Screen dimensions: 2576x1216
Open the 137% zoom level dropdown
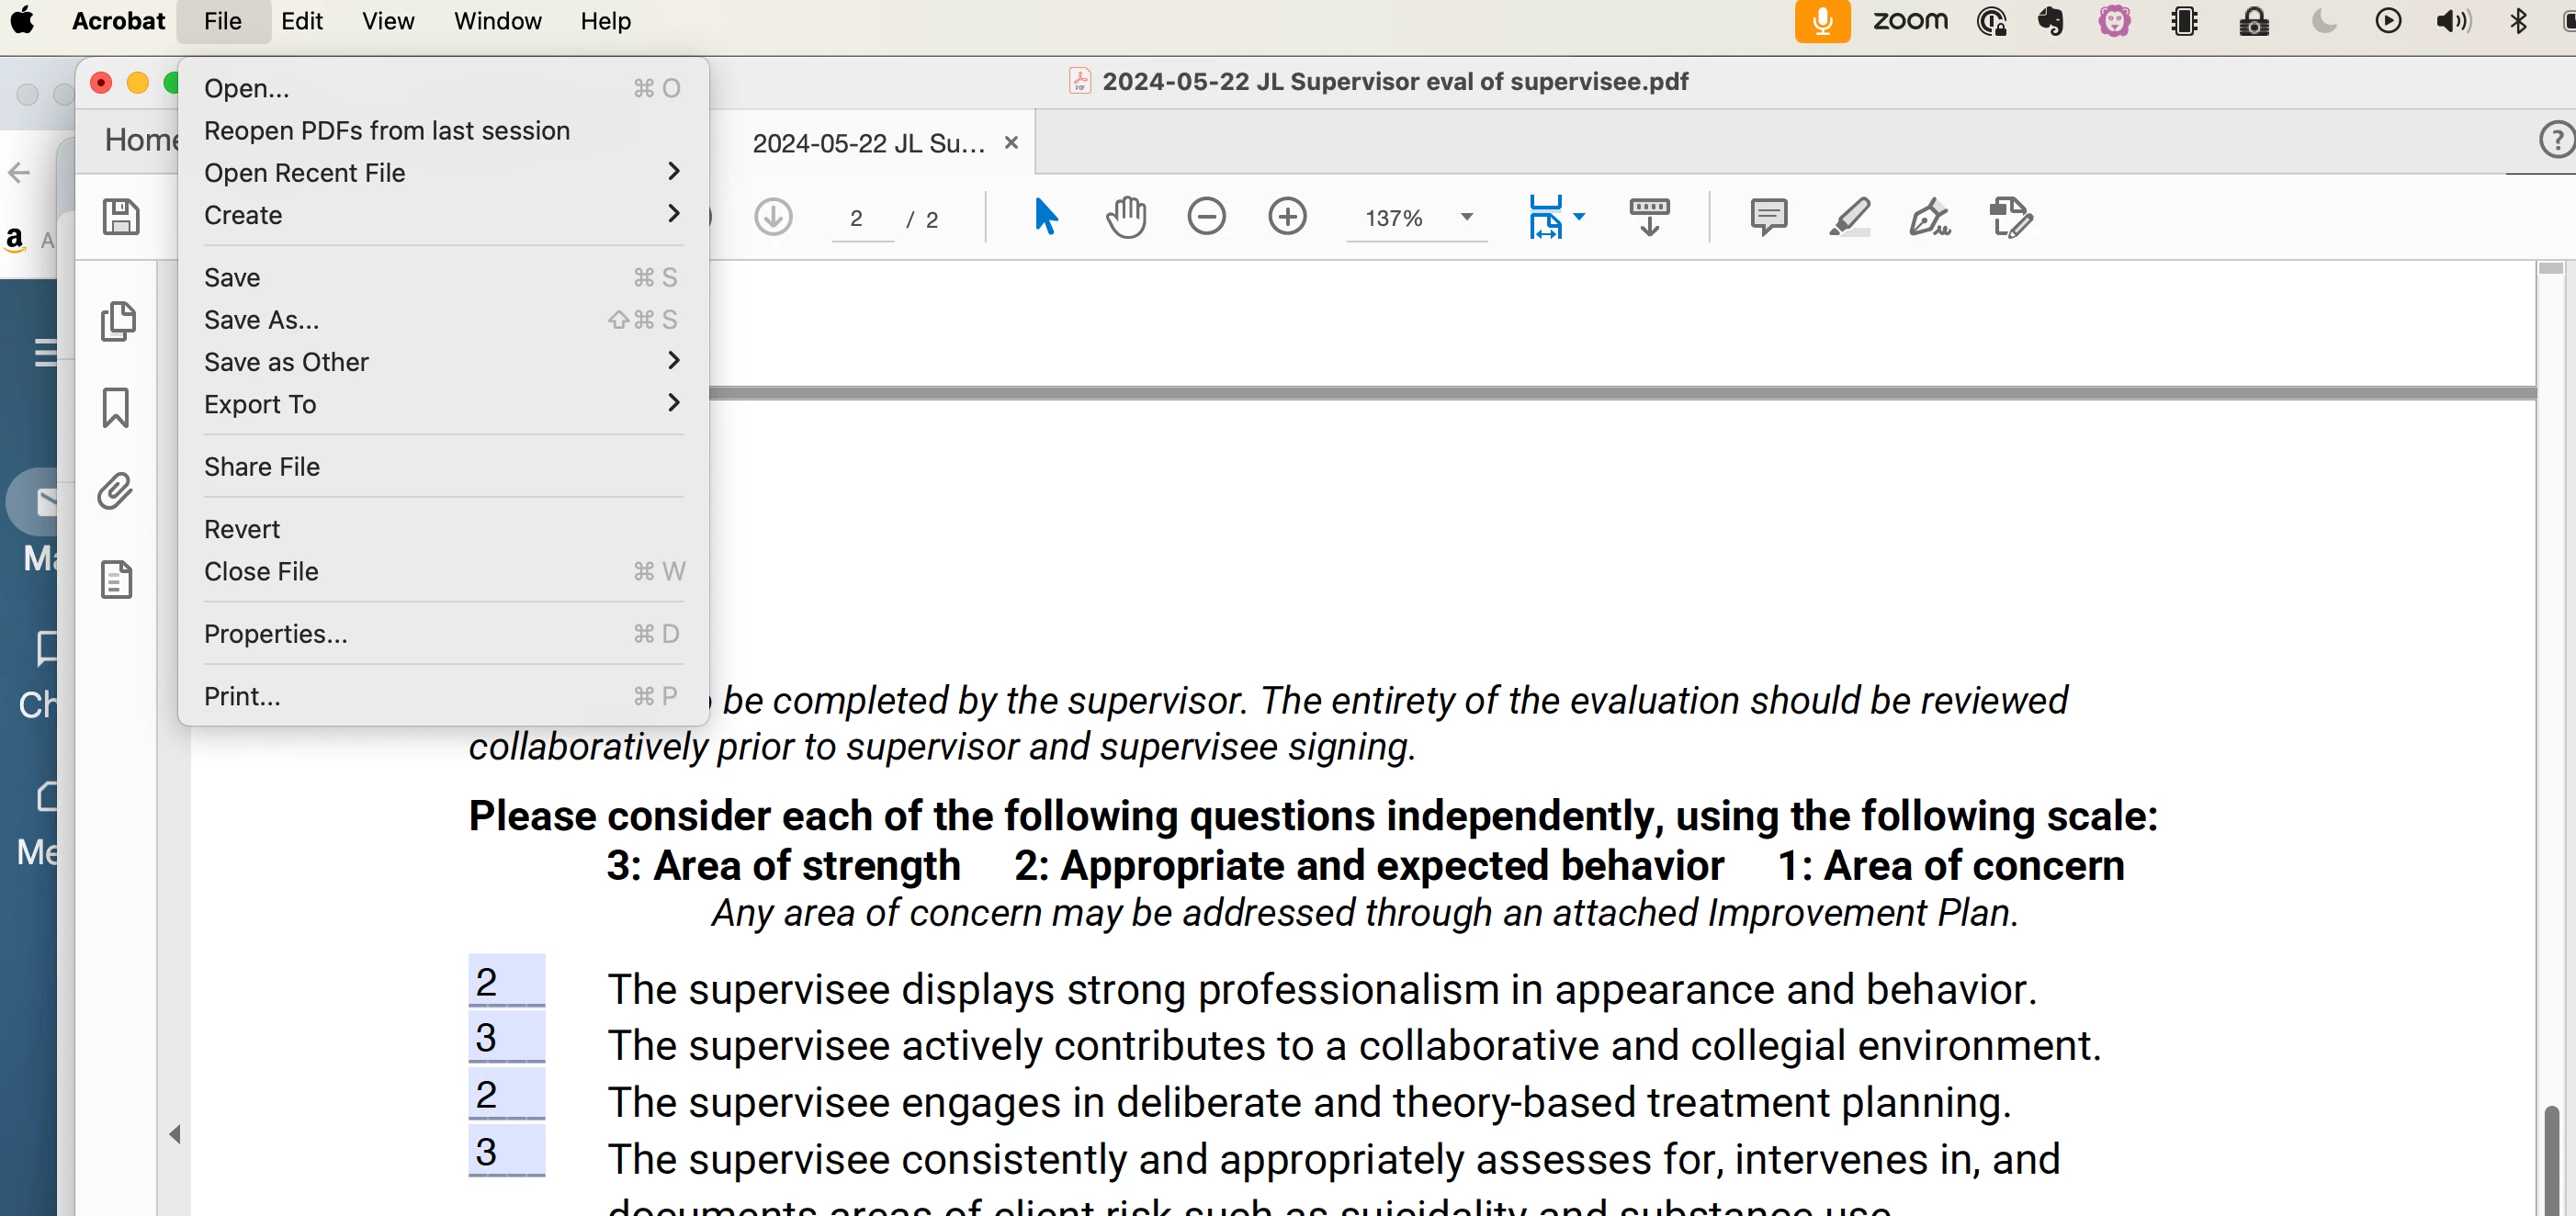(x=1466, y=217)
